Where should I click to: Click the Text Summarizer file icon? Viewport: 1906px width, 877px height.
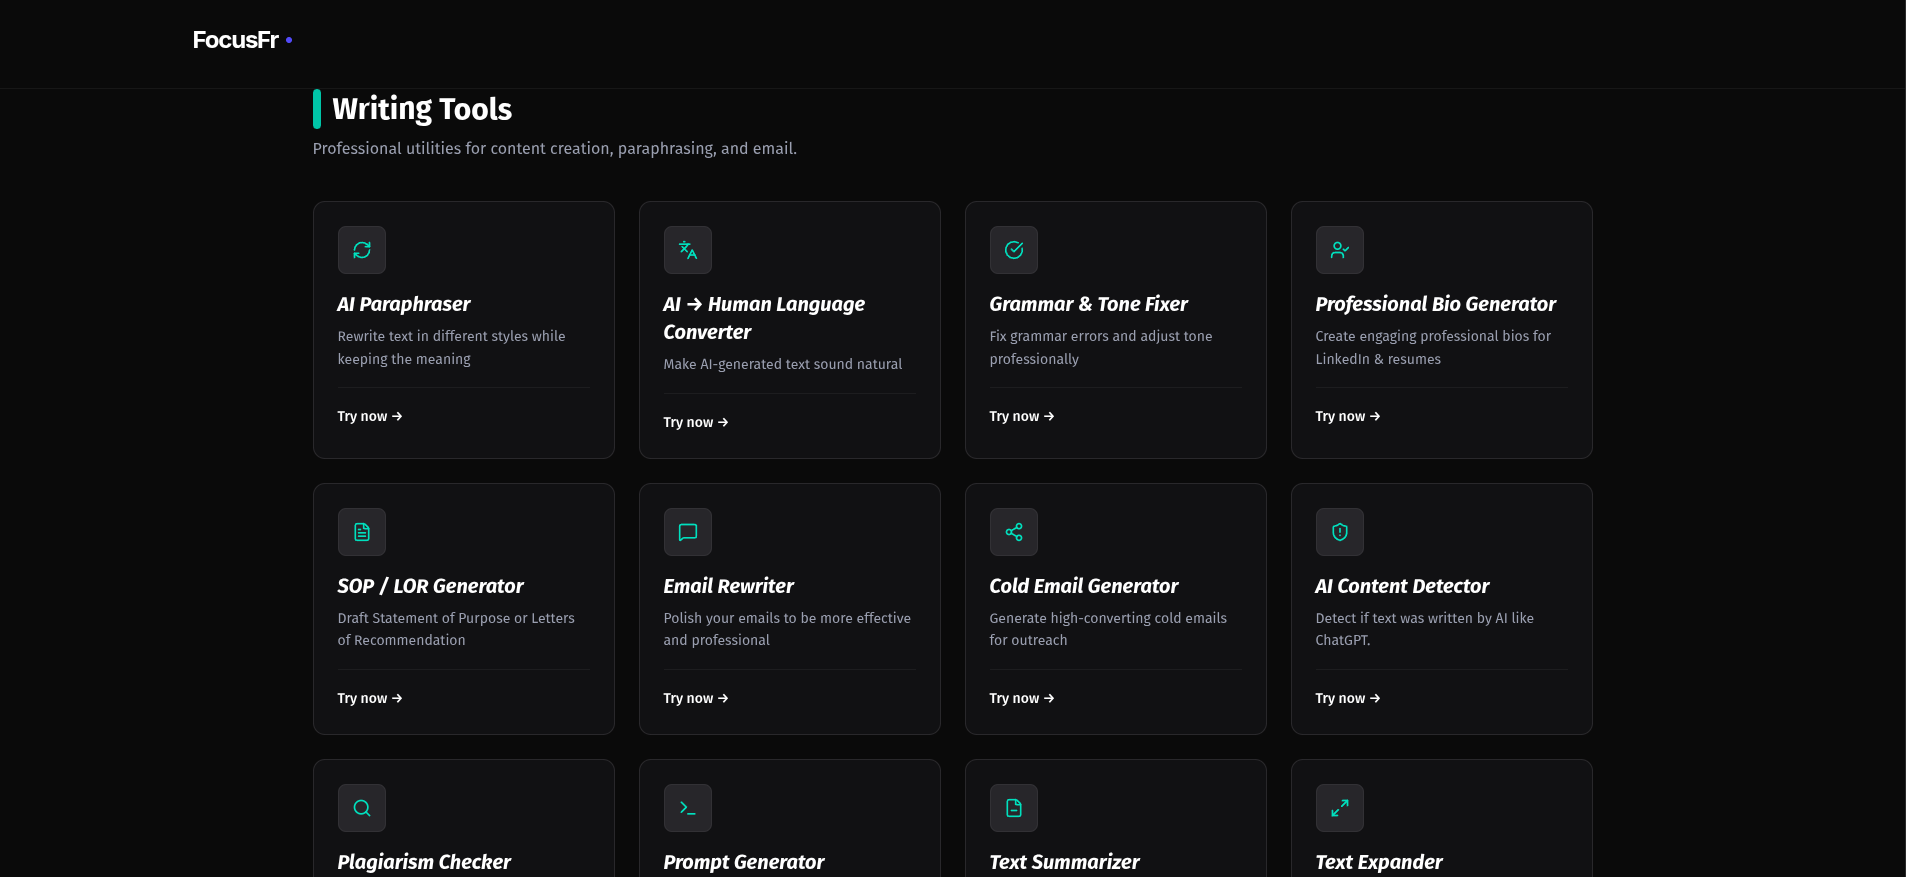point(1014,808)
